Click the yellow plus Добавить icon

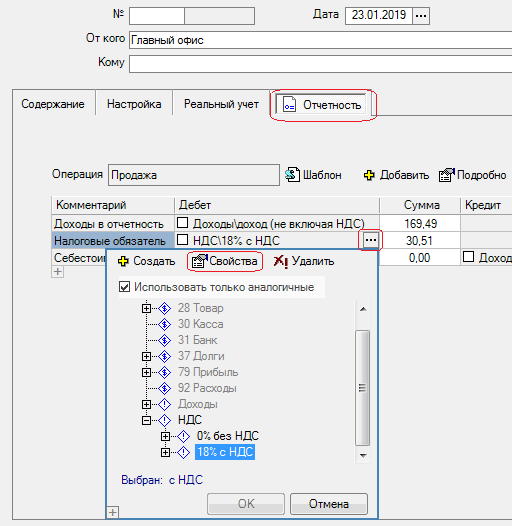pyautogui.click(x=369, y=175)
